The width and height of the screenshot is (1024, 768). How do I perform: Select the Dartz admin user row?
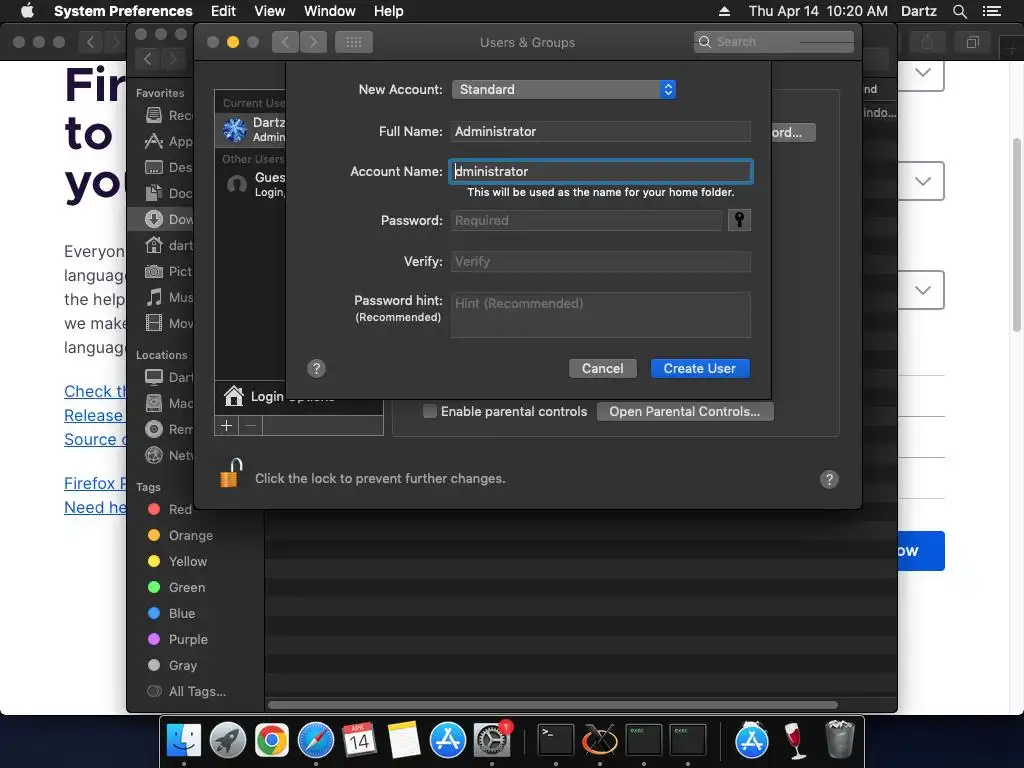(251, 129)
